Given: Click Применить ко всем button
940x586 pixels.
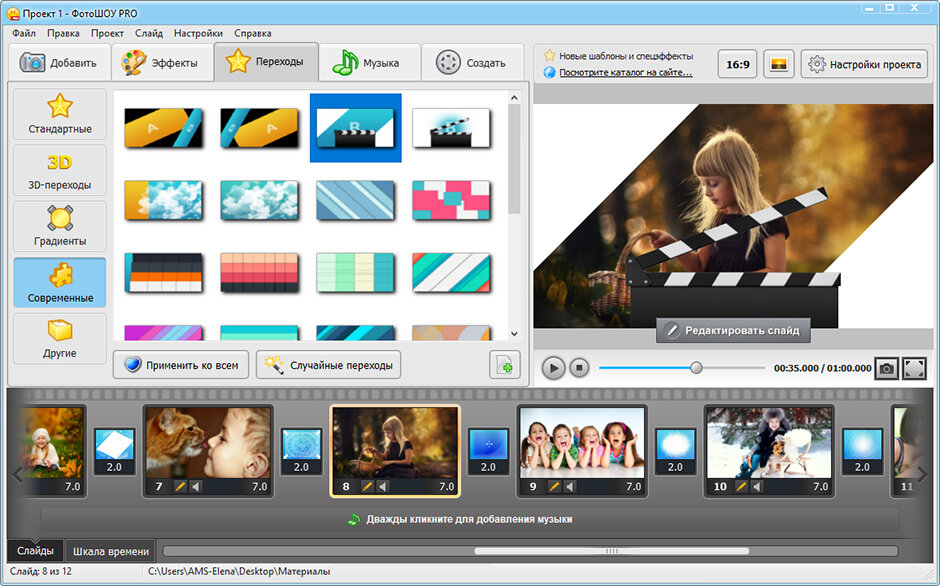Looking at the screenshot, I should pyautogui.click(x=180, y=365).
